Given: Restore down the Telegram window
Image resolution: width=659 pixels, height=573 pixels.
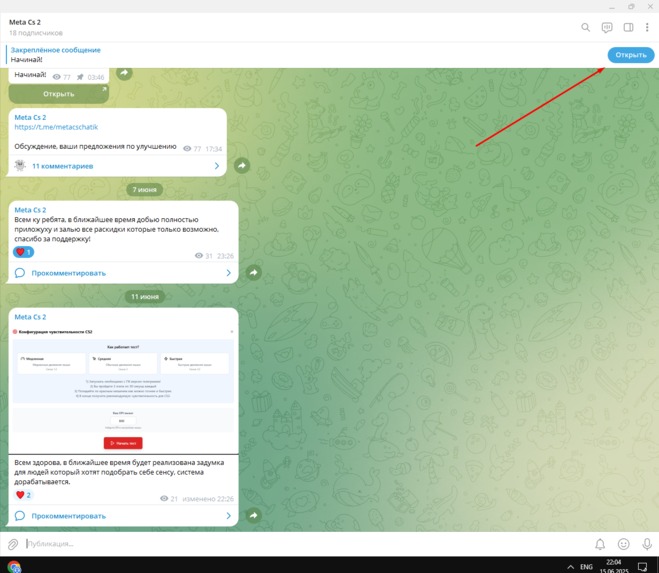Looking at the screenshot, I should [x=631, y=6].
